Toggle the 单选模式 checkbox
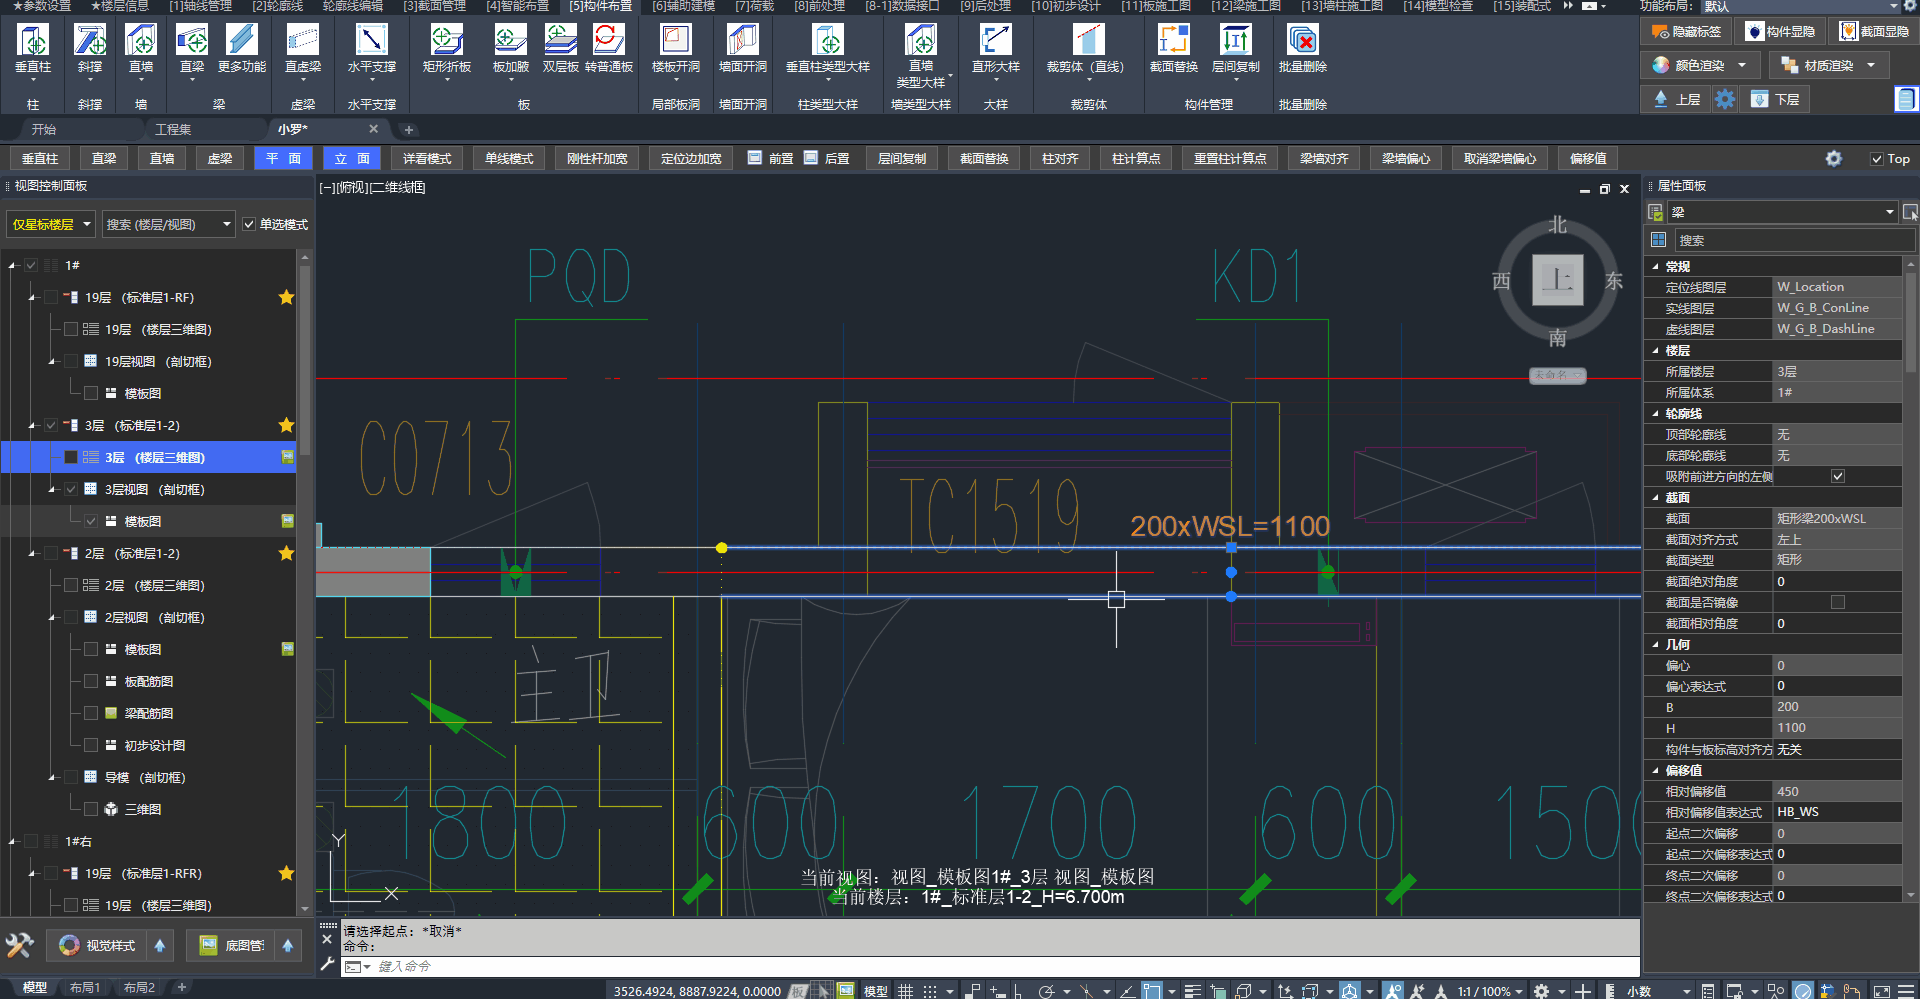Viewport: 1920px width, 999px height. pyautogui.click(x=250, y=225)
